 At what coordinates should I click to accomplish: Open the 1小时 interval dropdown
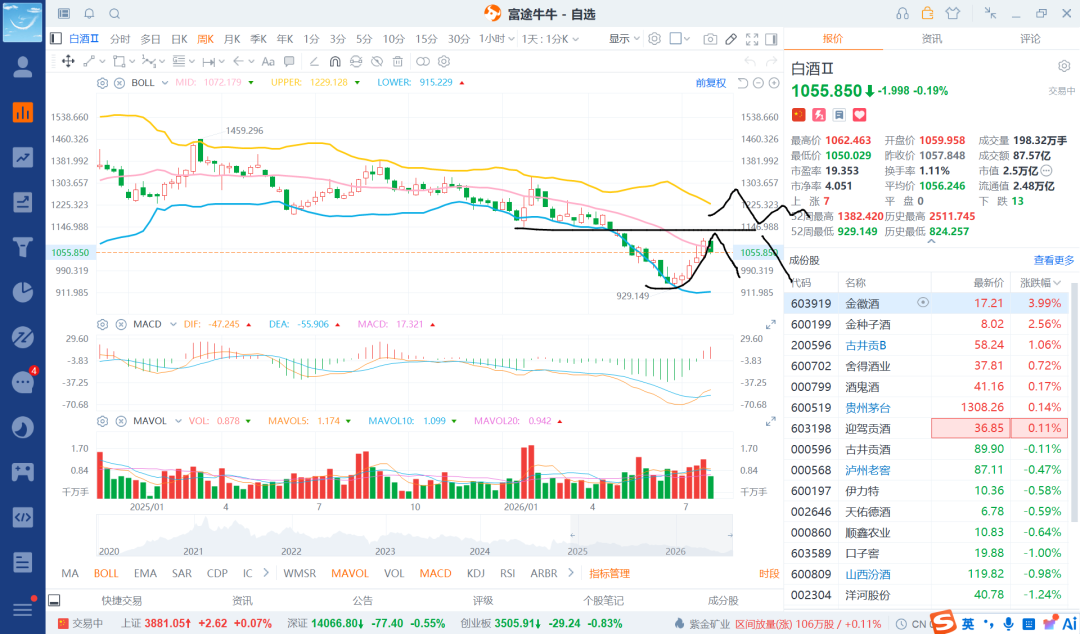pos(497,39)
